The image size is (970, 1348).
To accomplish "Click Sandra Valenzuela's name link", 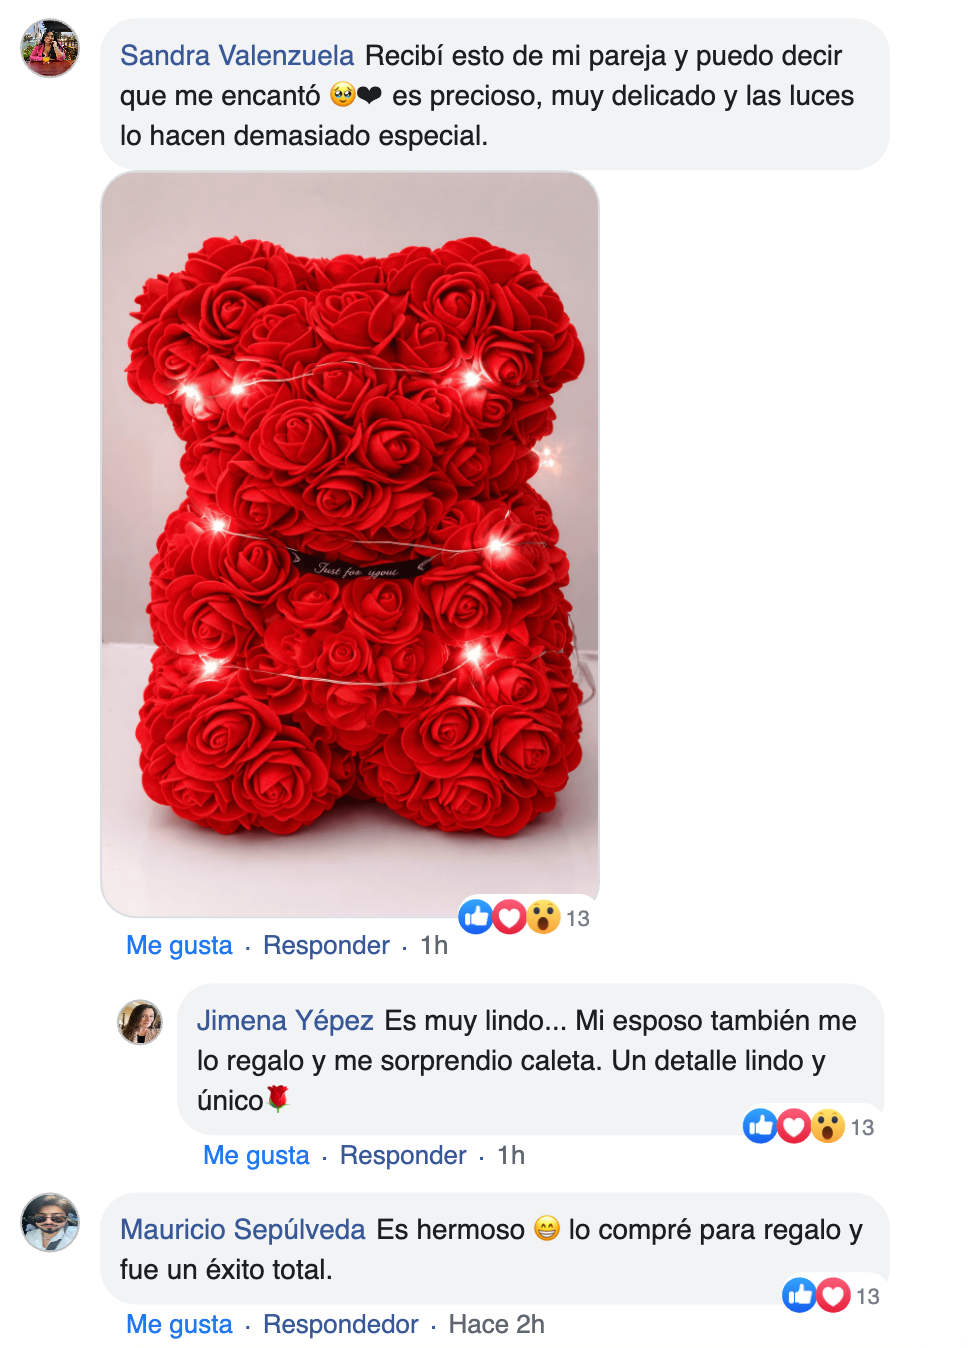I will (237, 55).
